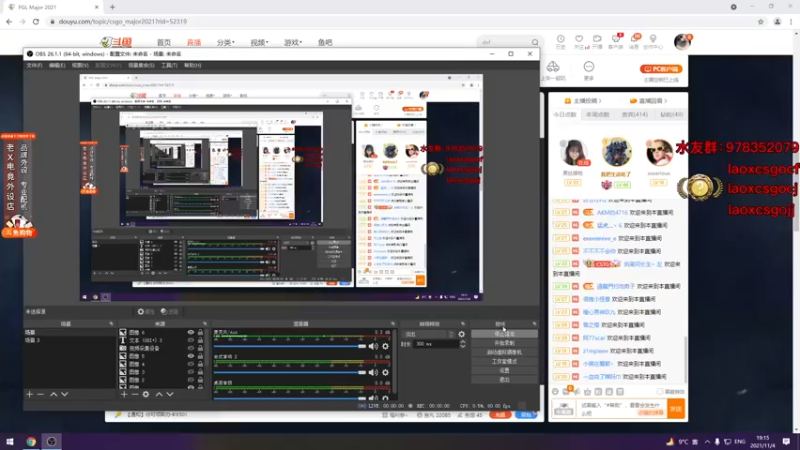Viewport: 800px width, 450px height.
Task: Open settings gear for second audio channel
Action: point(385,372)
